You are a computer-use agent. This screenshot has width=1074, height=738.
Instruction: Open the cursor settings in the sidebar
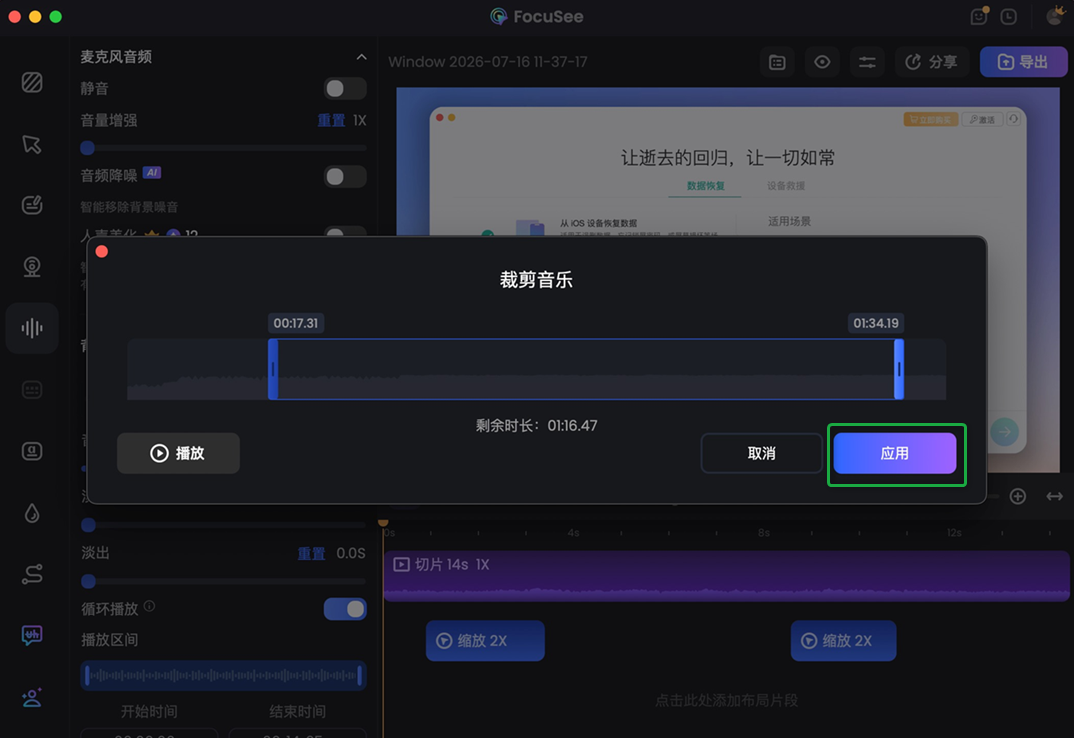(x=32, y=144)
